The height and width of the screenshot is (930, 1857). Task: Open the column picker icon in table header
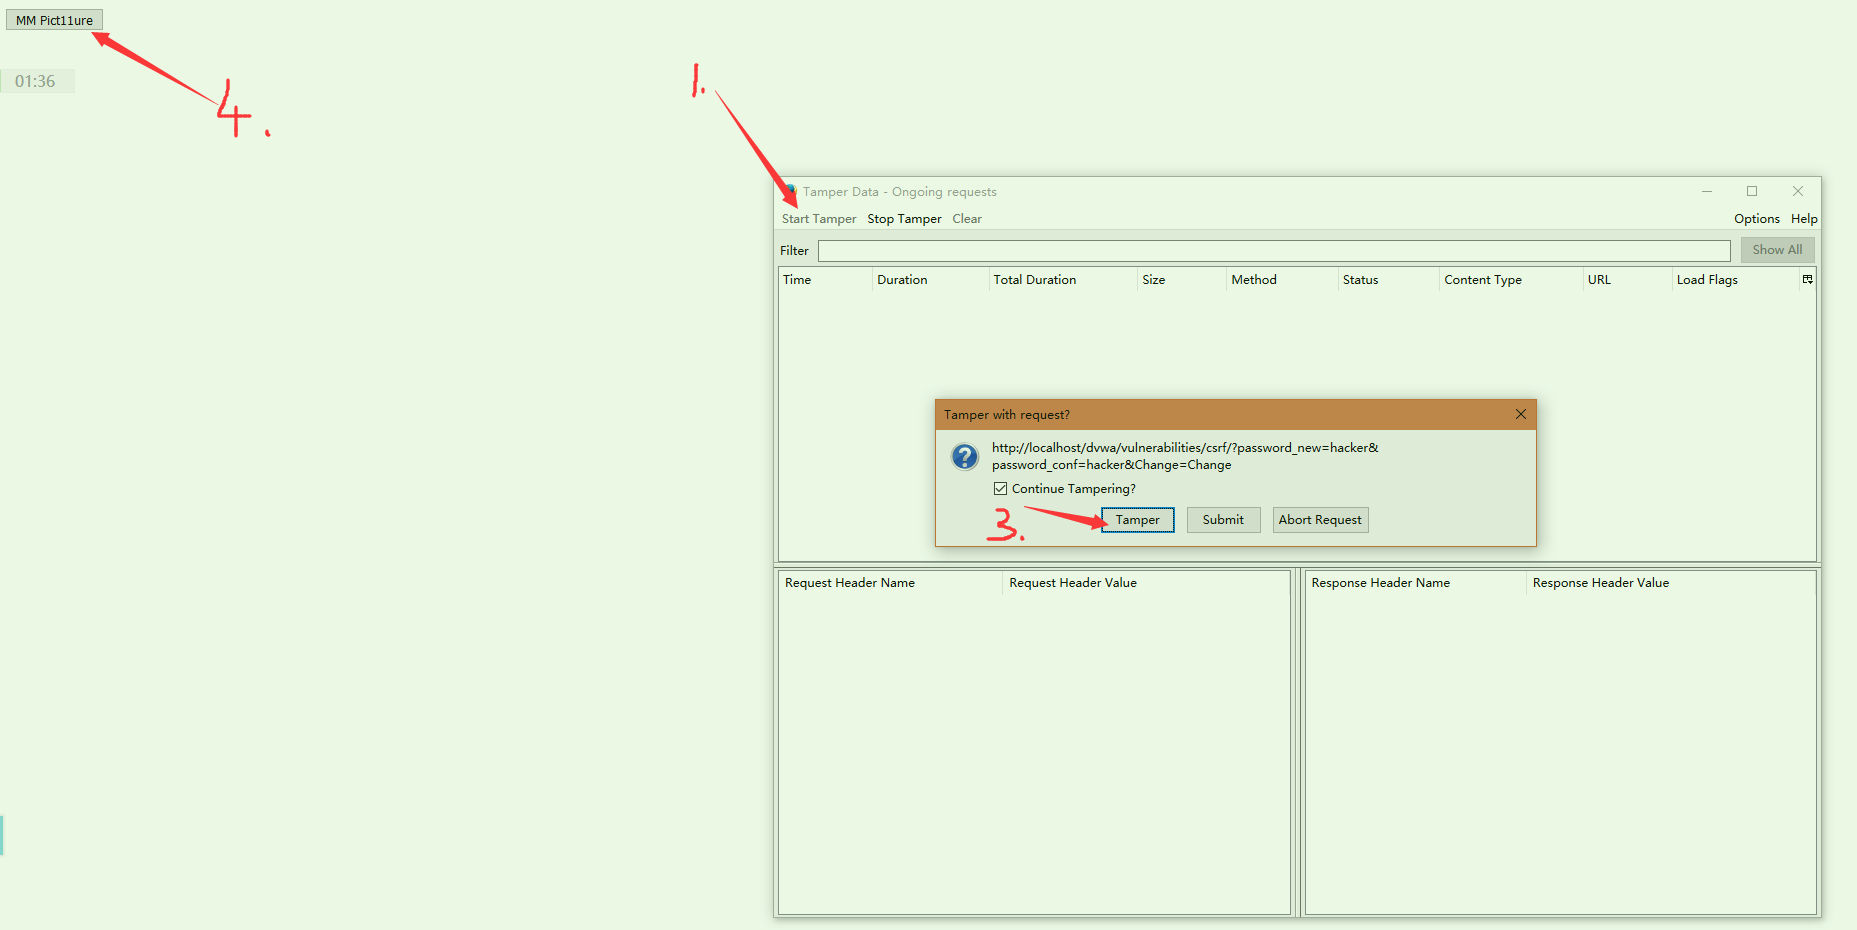(1807, 280)
